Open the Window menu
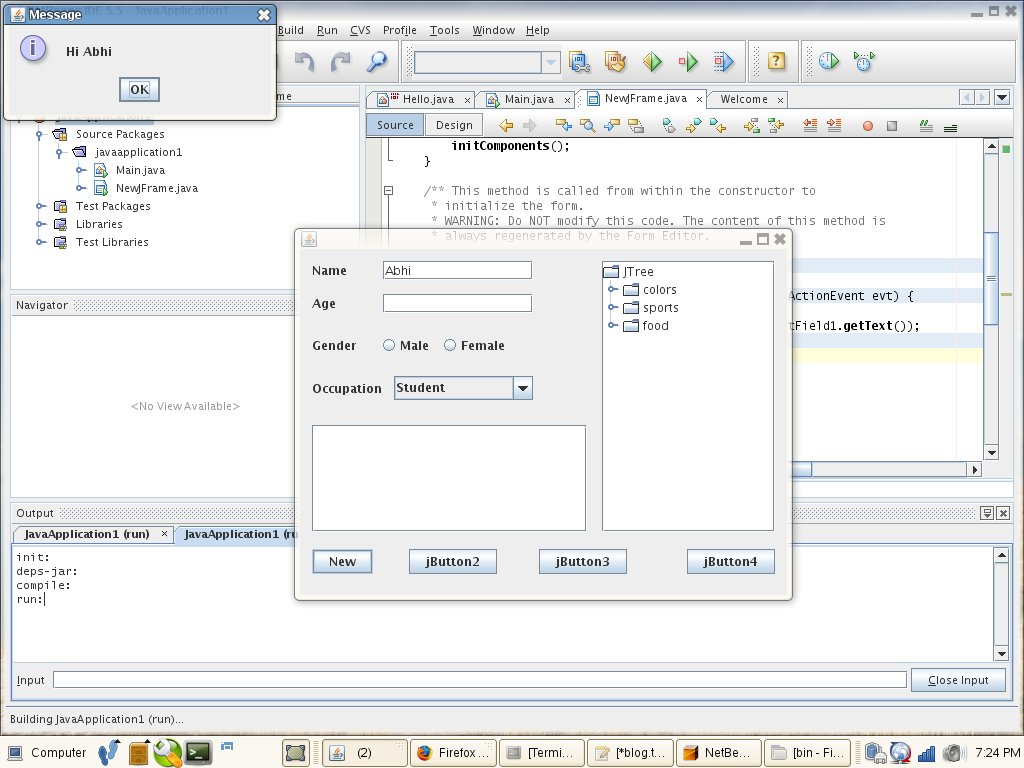The height and width of the screenshot is (768, 1024). click(x=493, y=30)
